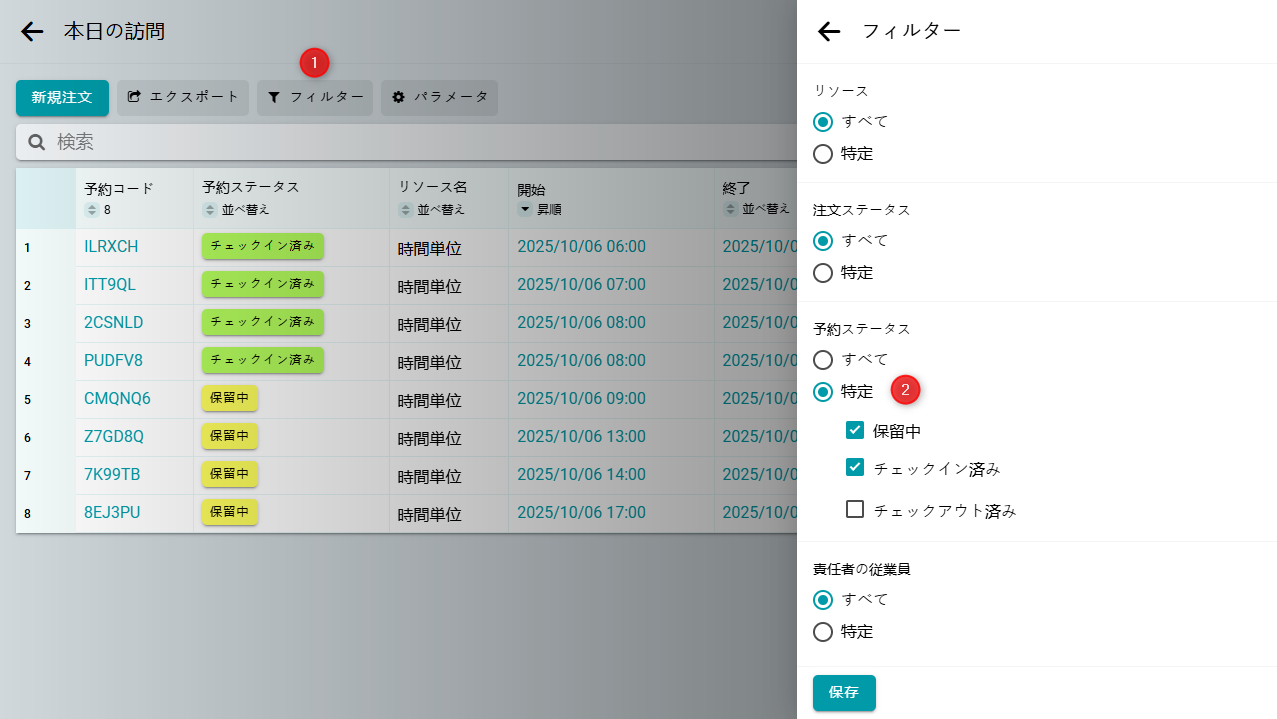Select 特定 under 責任者の従業員 section

click(x=823, y=632)
